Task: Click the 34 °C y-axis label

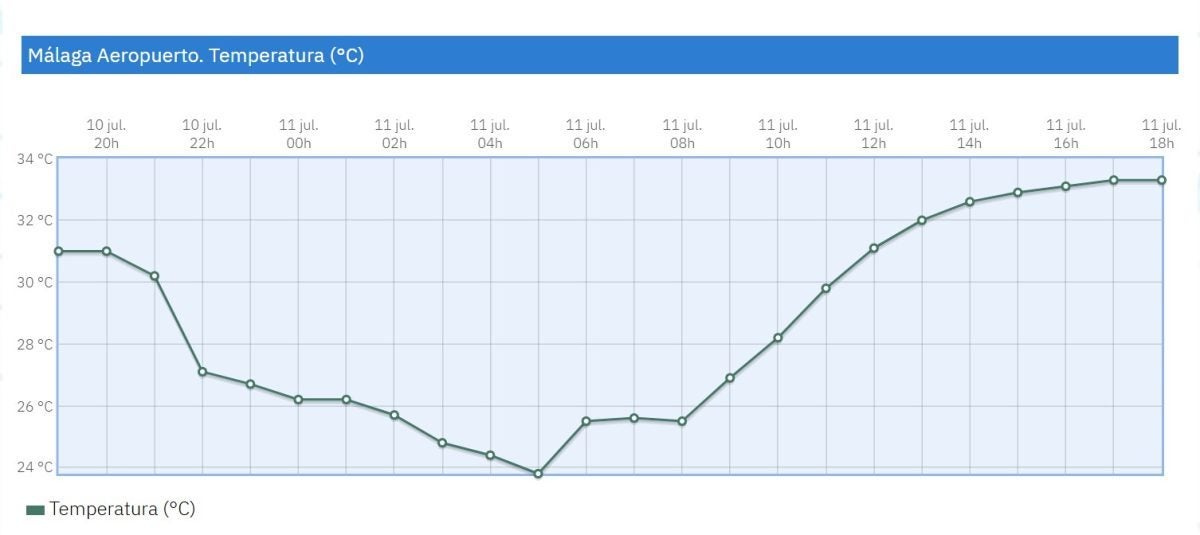Action: [34, 159]
